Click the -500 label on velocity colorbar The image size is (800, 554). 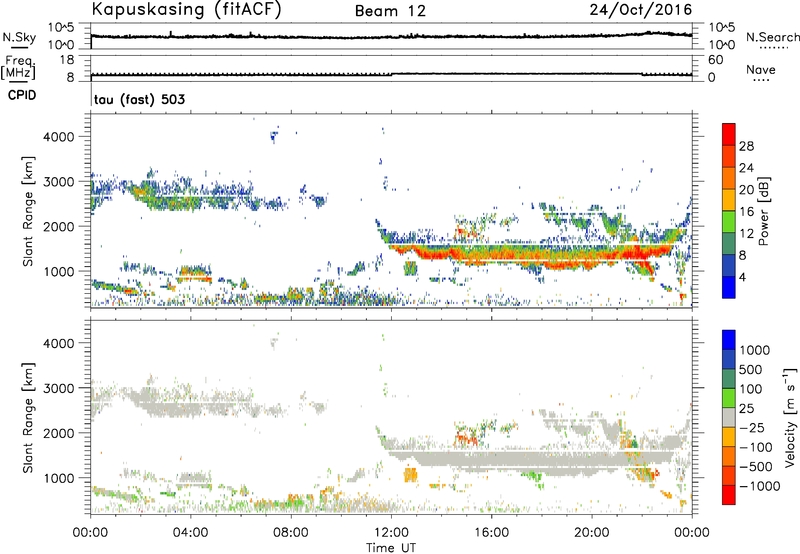tap(756, 467)
